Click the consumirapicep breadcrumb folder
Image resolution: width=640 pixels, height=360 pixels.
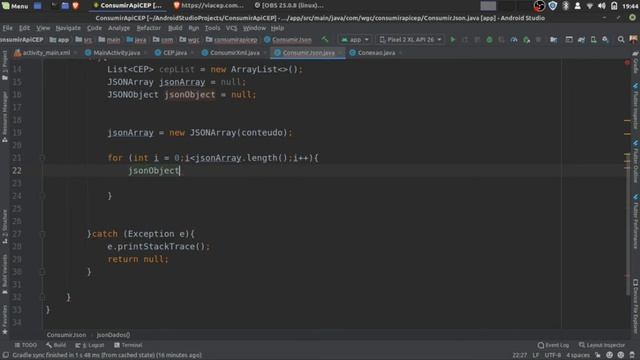click(232, 40)
